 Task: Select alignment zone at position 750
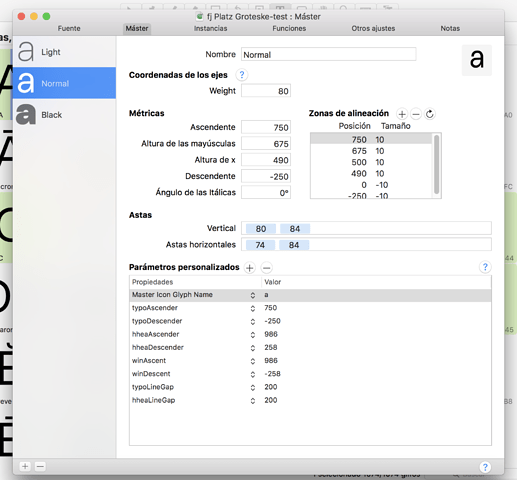coord(371,139)
